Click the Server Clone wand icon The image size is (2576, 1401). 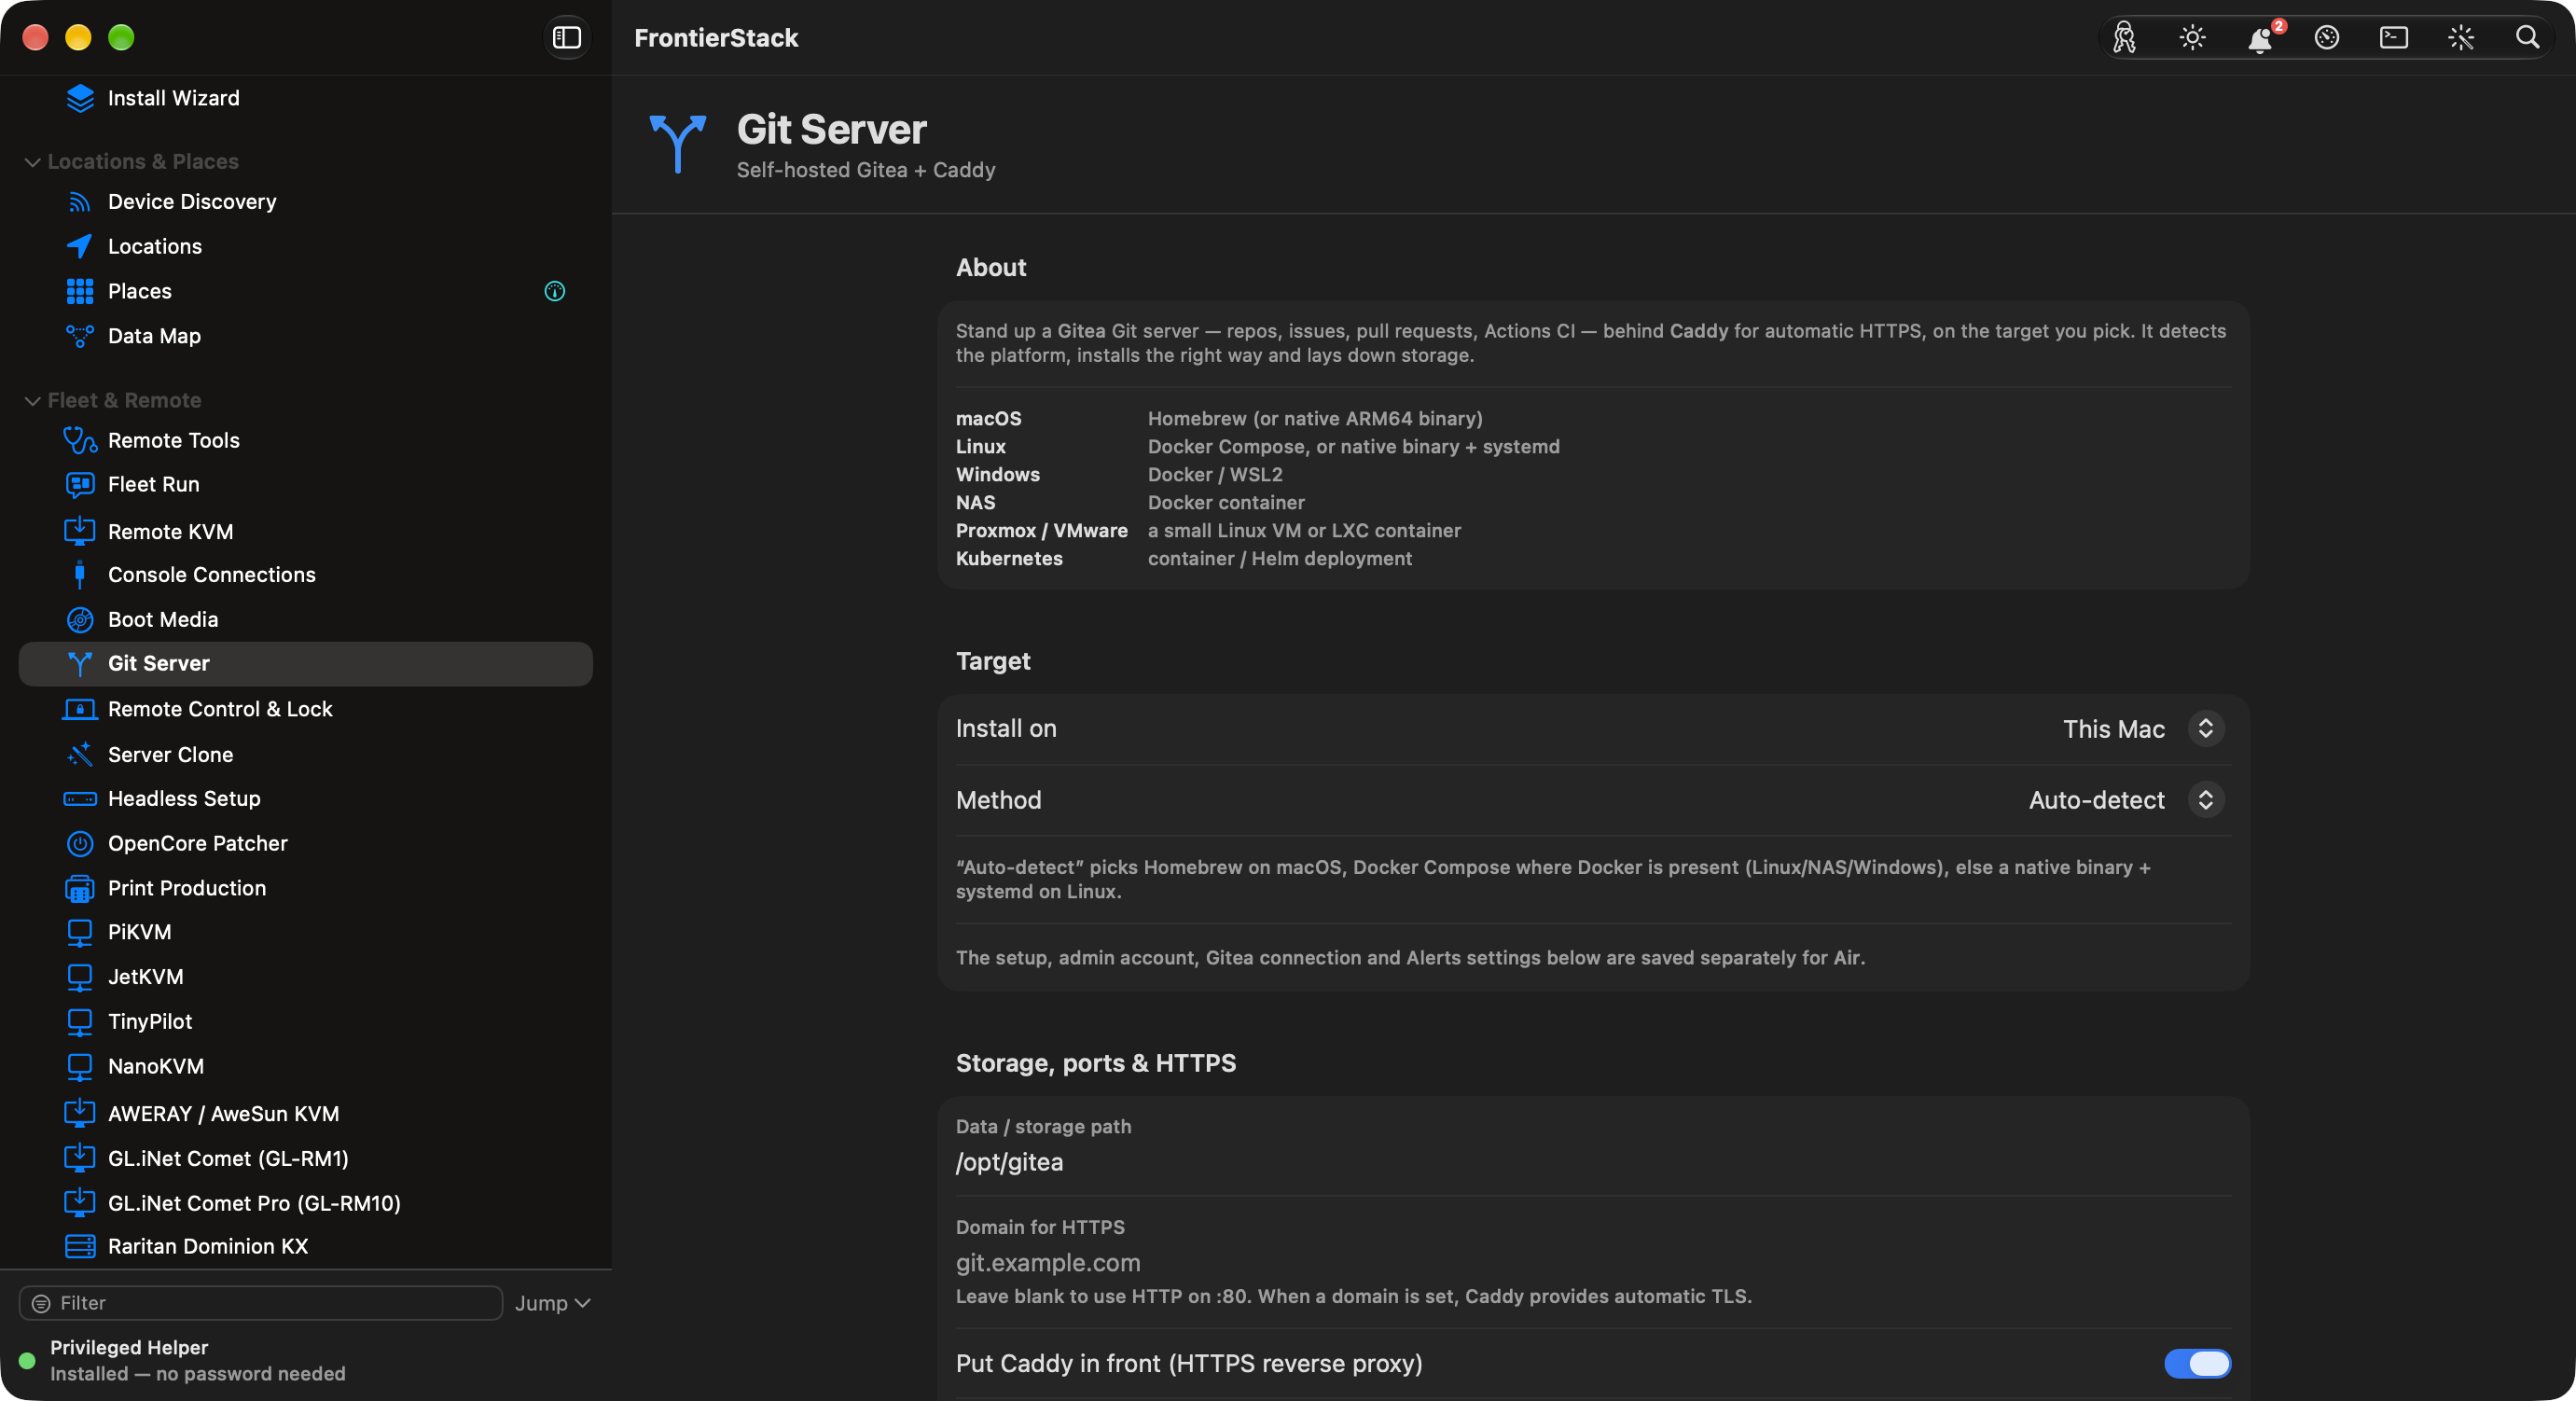coord(80,755)
